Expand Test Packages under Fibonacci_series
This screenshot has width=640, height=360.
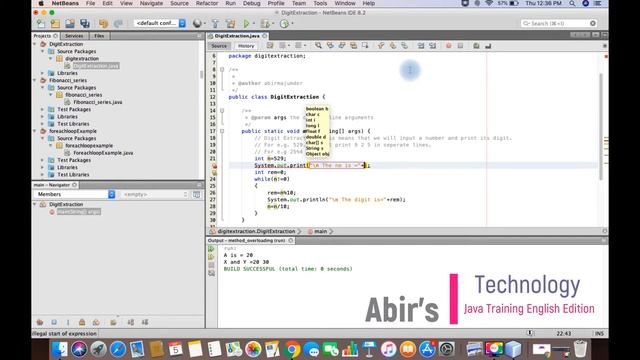42,109
